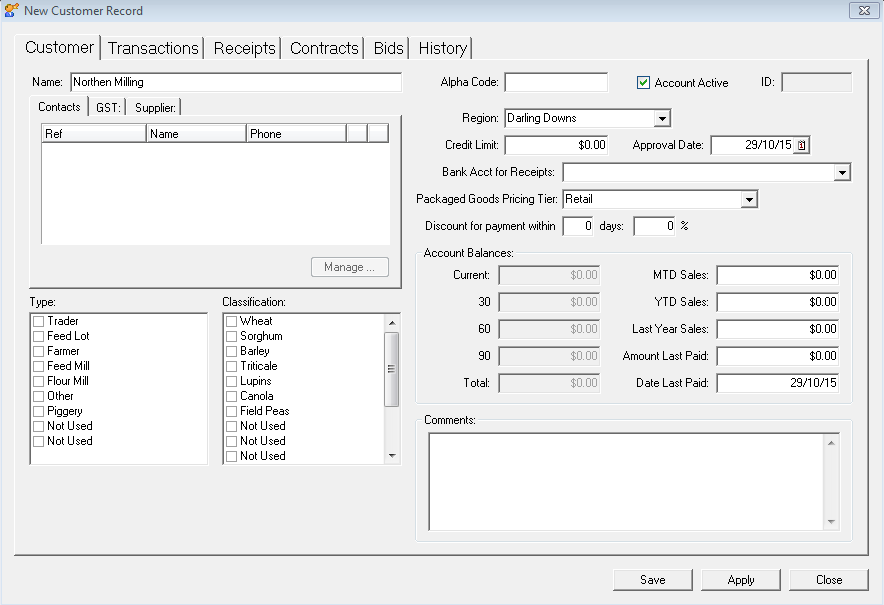Click into the Alpha Code field

tap(556, 82)
